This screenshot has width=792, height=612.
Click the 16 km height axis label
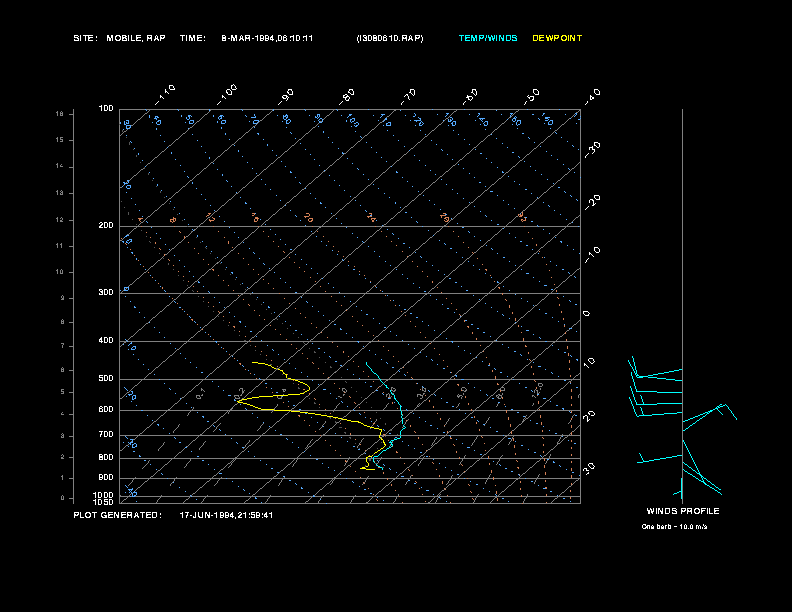pos(60,114)
